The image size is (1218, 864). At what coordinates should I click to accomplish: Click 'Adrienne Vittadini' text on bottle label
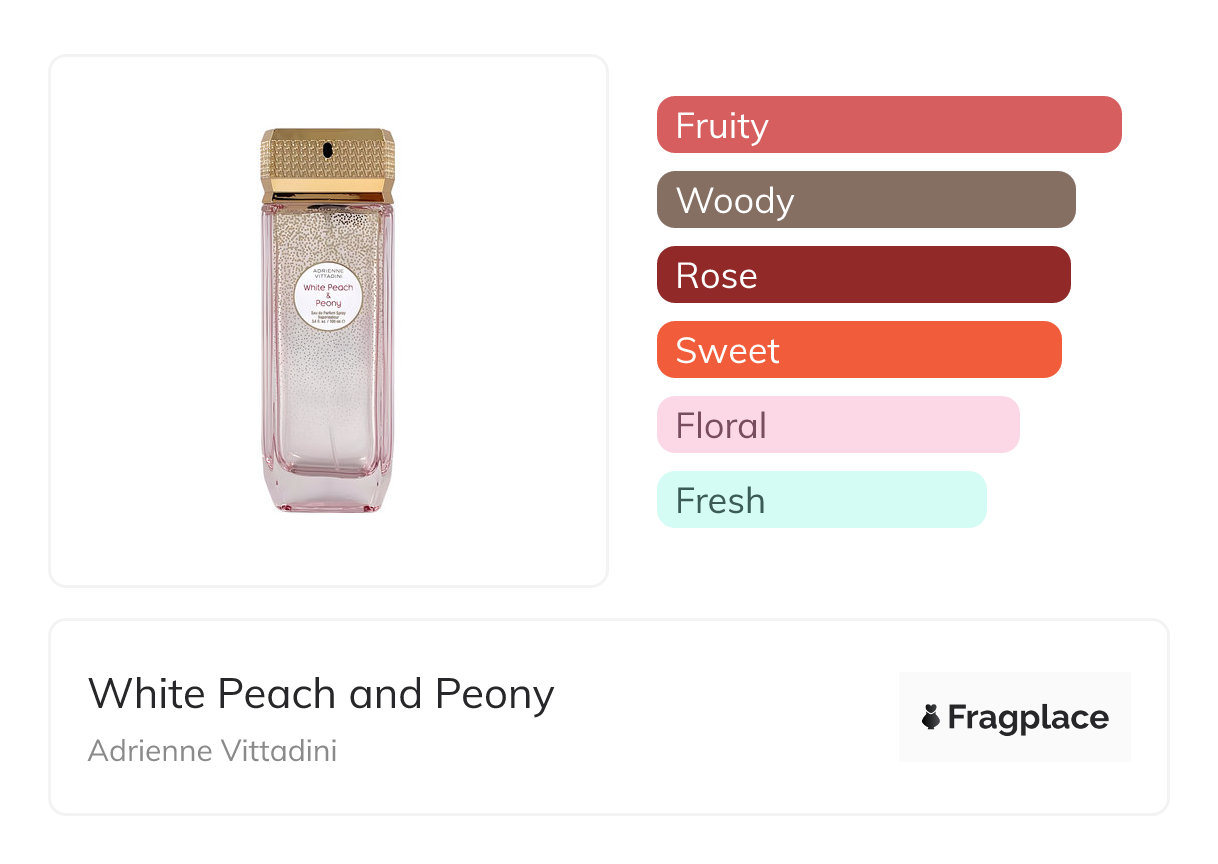pos(328,273)
